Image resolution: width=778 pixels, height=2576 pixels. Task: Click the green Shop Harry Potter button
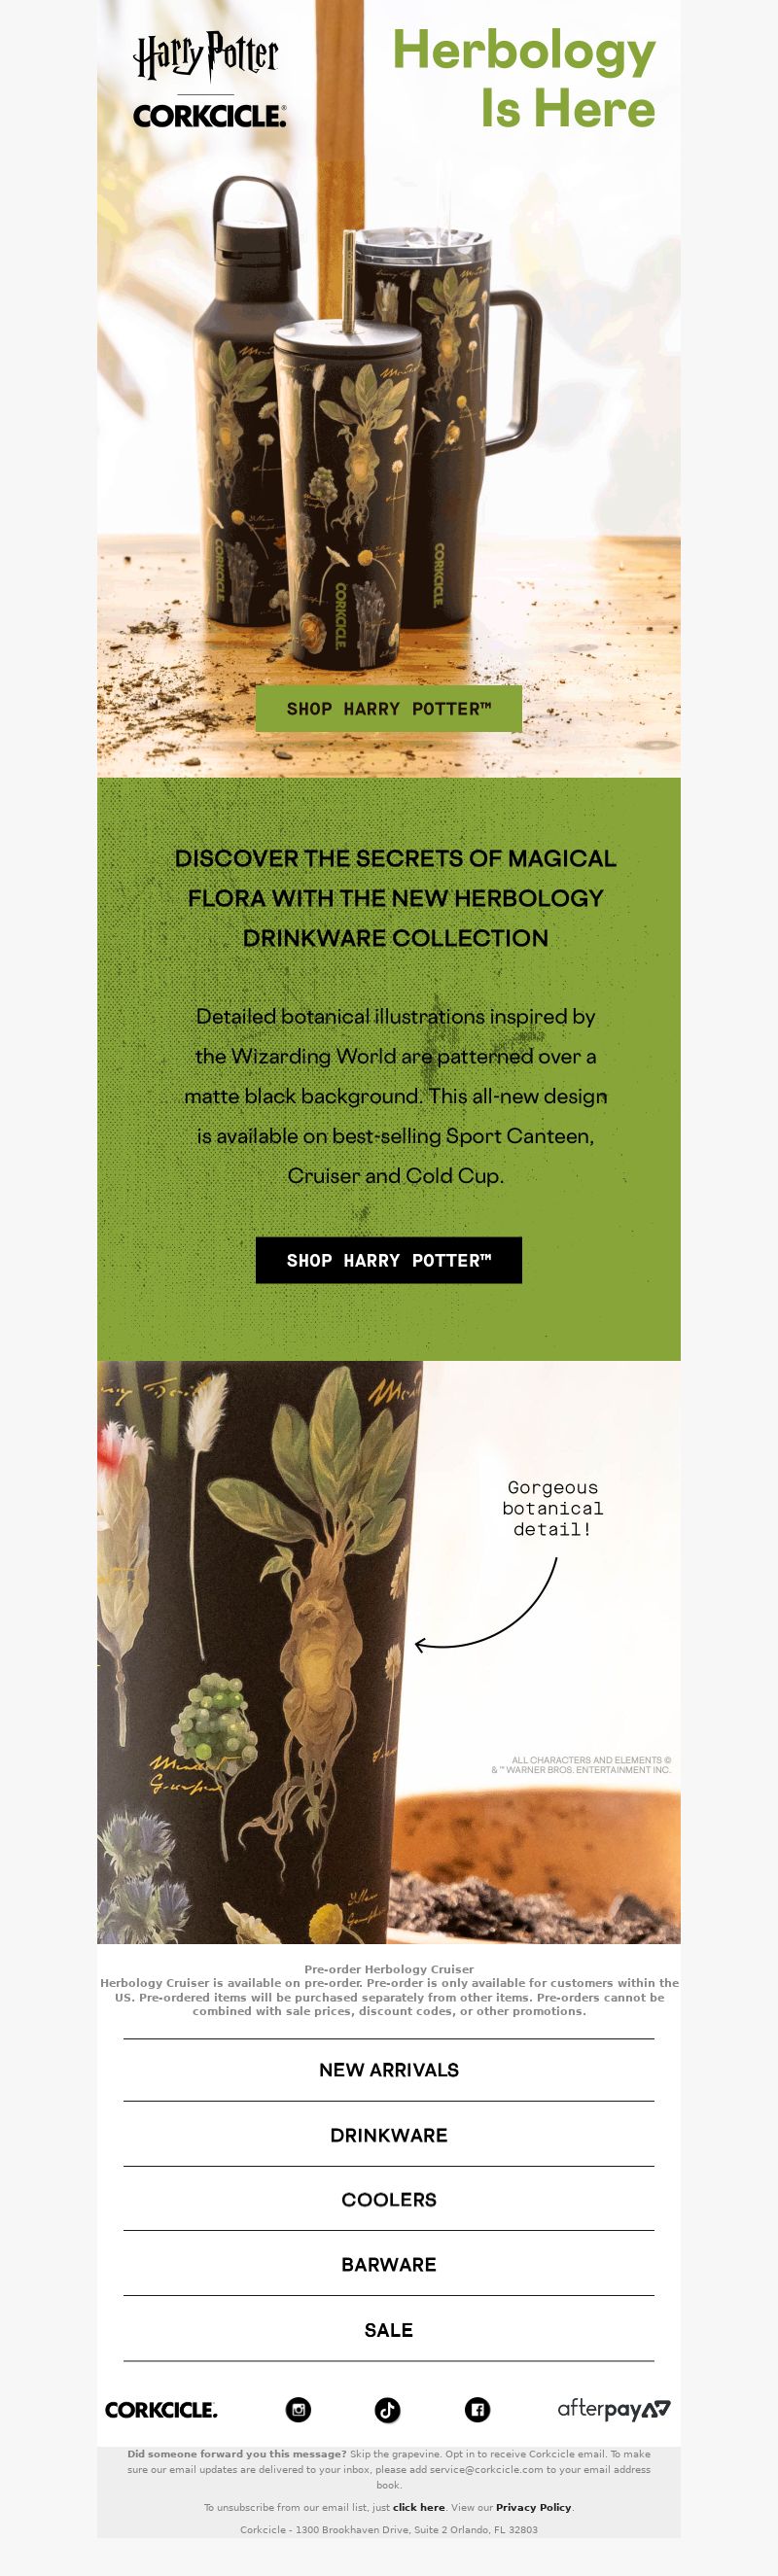point(389,709)
